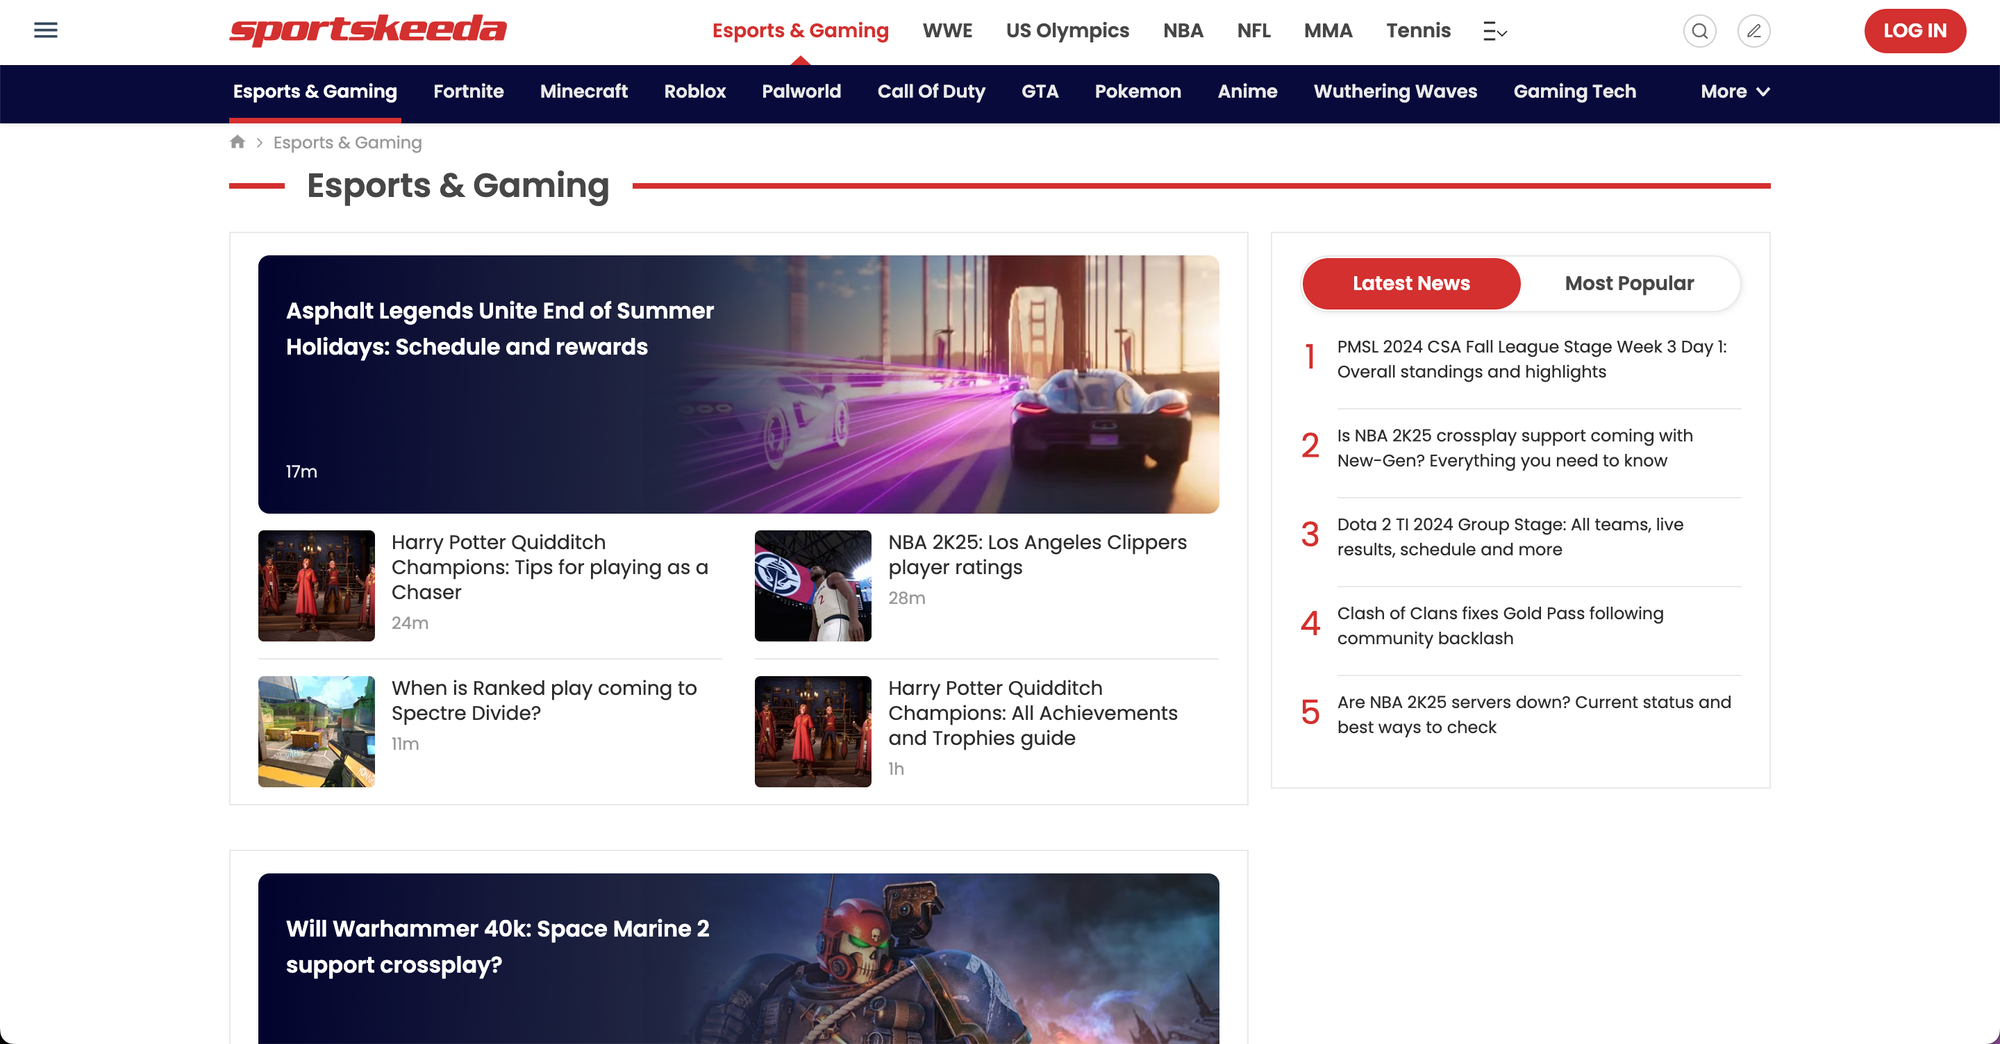Open the Tennis section
The image size is (2000, 1044).
1418,31
